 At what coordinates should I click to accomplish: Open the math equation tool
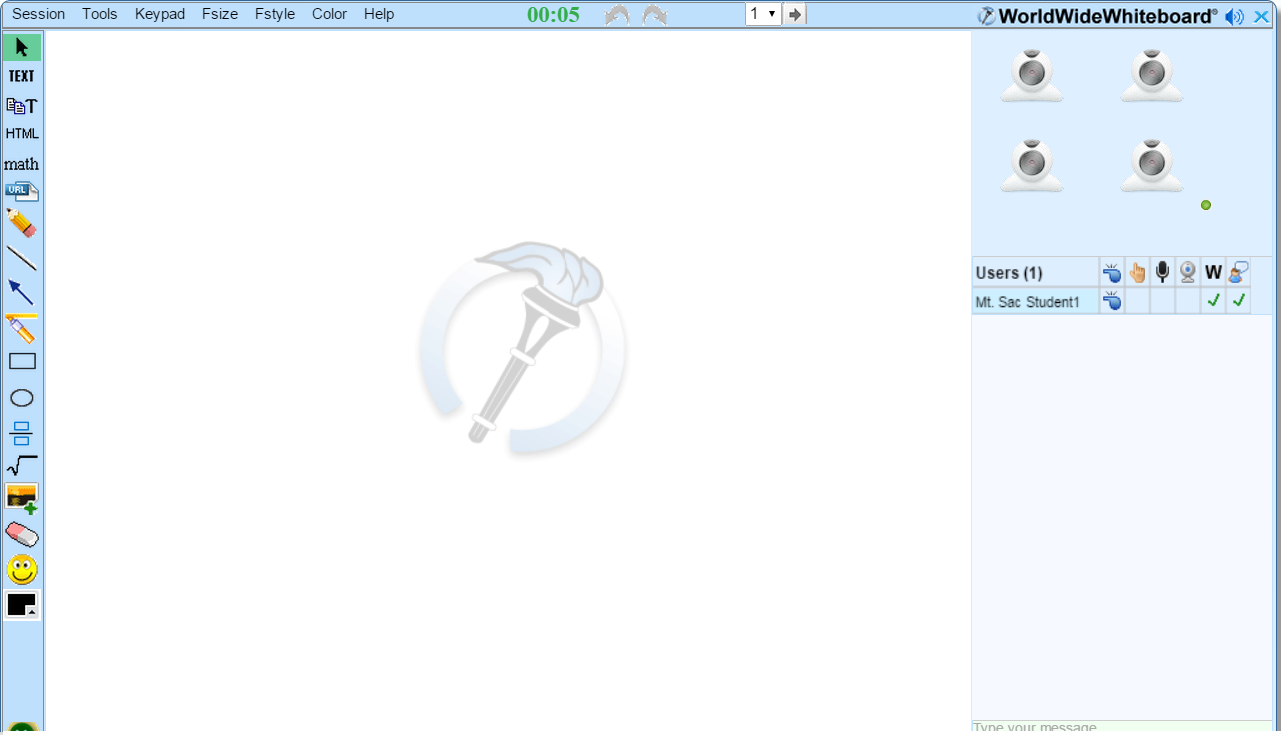pos(22,163)
